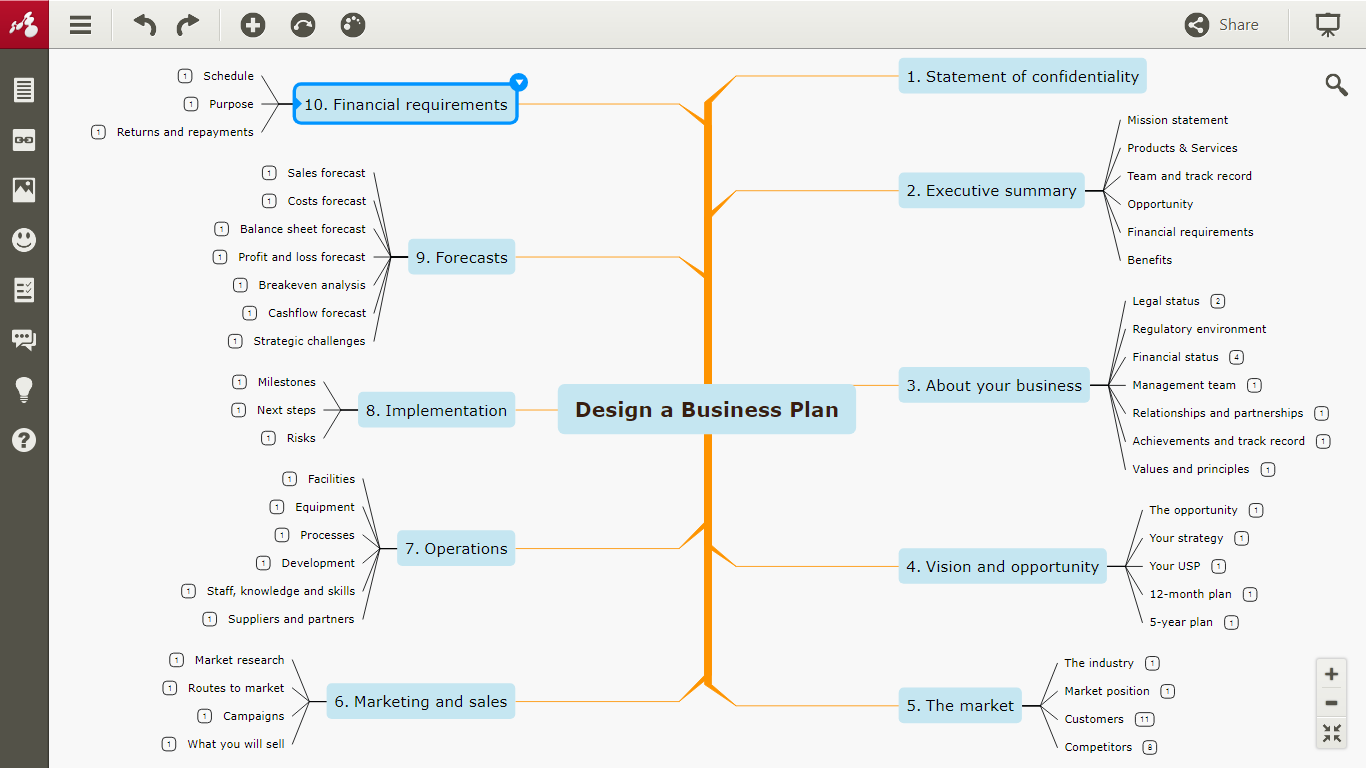Open the hamburger menu

click(80, 24)
